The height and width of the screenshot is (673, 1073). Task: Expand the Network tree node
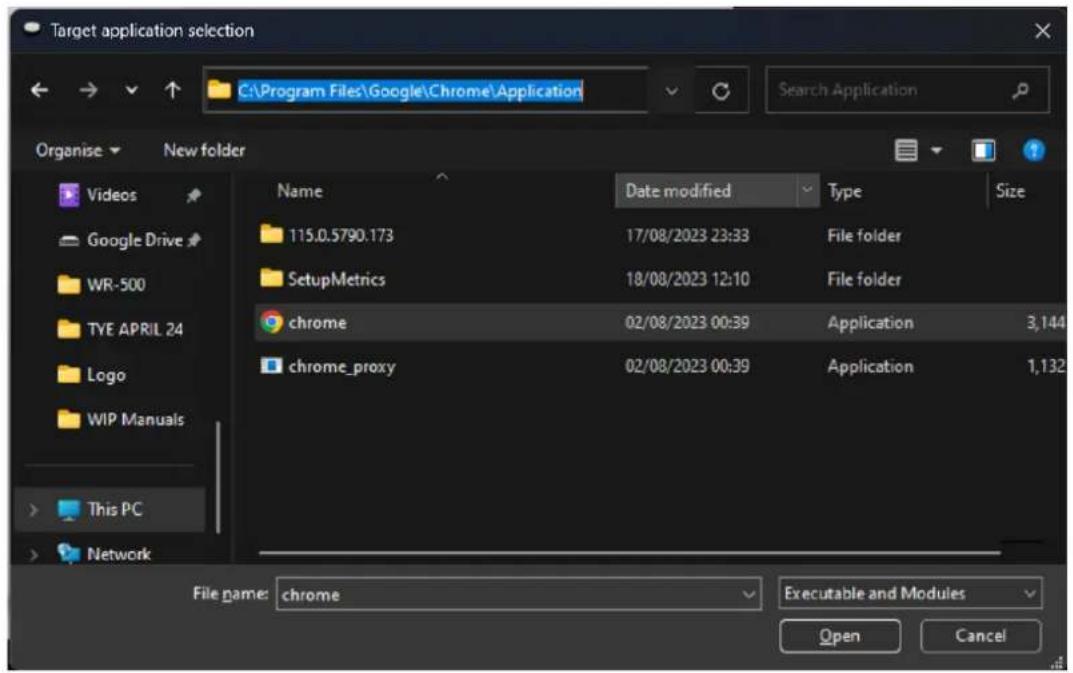coord(33,554)
